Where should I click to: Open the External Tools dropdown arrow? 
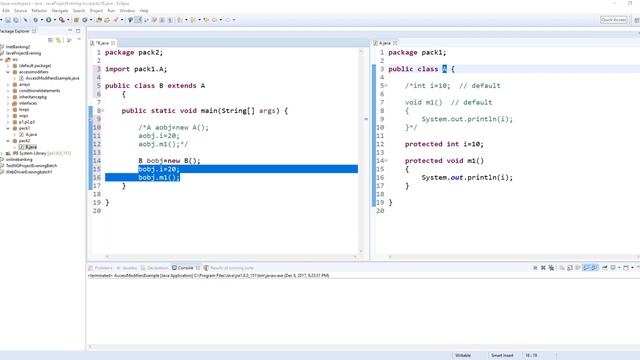68,20
